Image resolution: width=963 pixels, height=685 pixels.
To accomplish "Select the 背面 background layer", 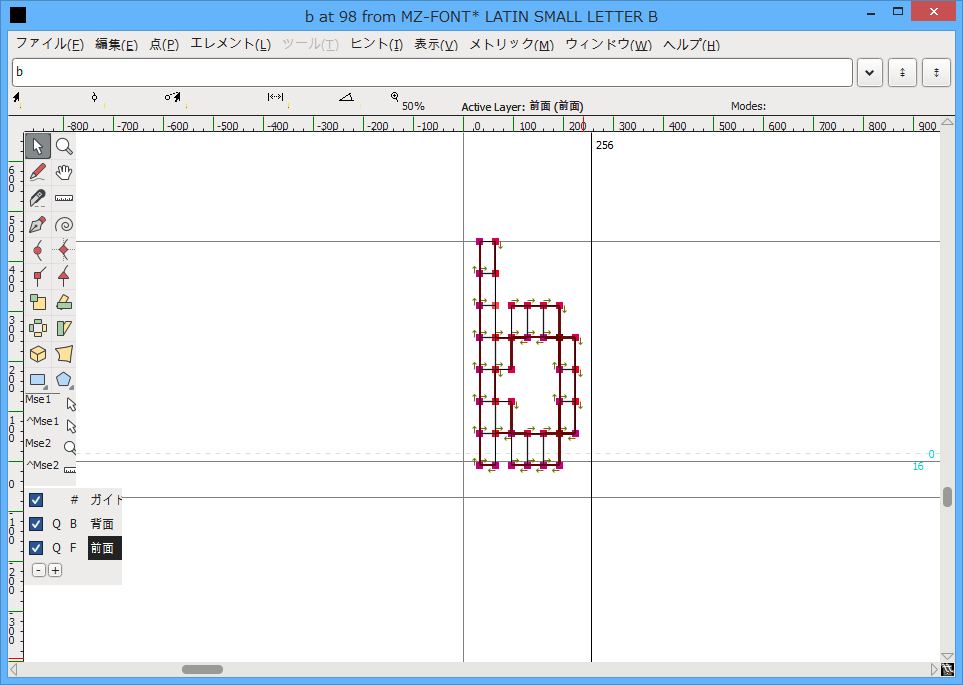I will pyautogui.click(x=103, y=524).
